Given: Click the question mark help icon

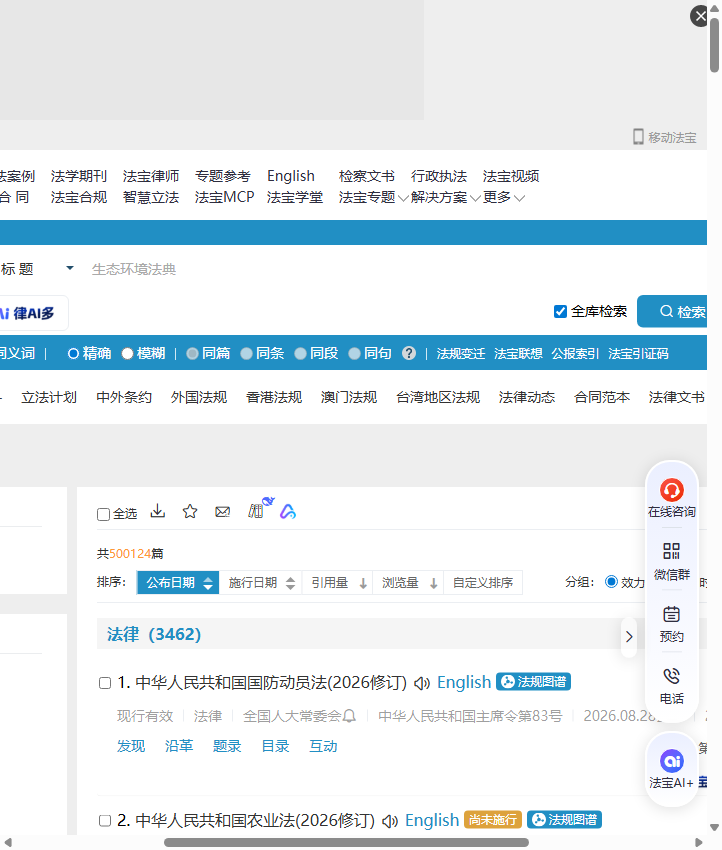Looking at the screenshot, I should point(409,353).
